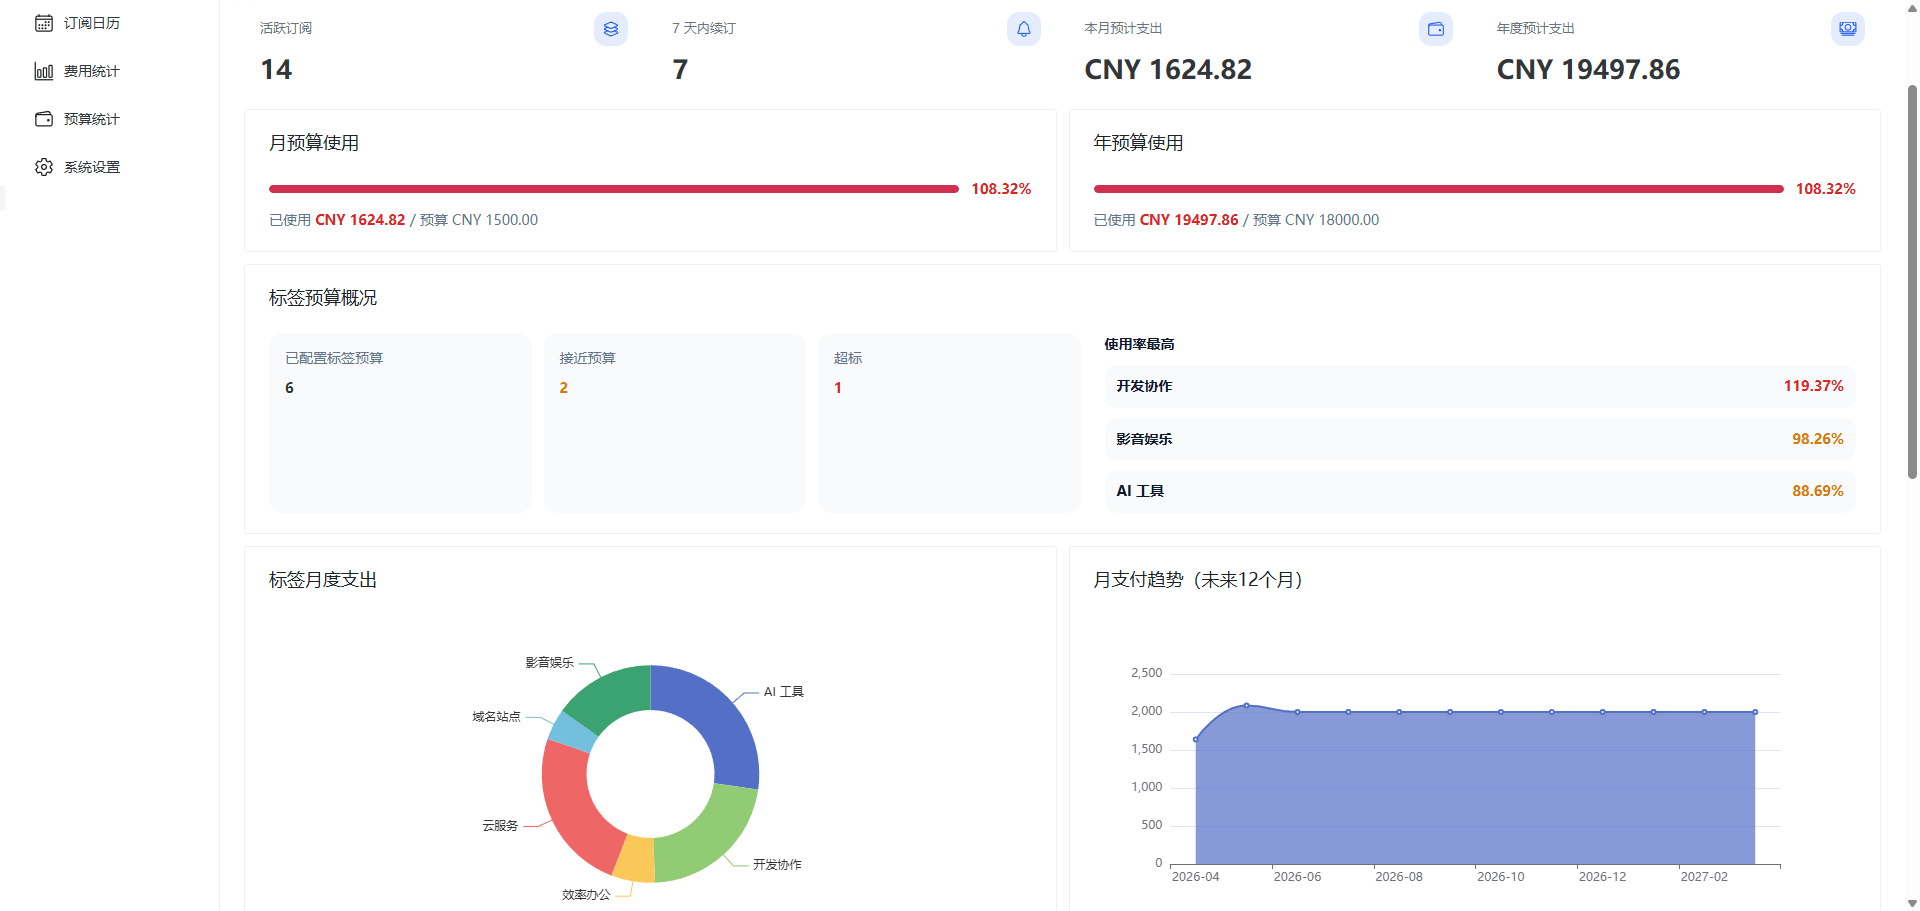Click the 标签月度支出 chart title
Image resolution: width=1920 pixels, height=911 pixels.
pos(323,580)
